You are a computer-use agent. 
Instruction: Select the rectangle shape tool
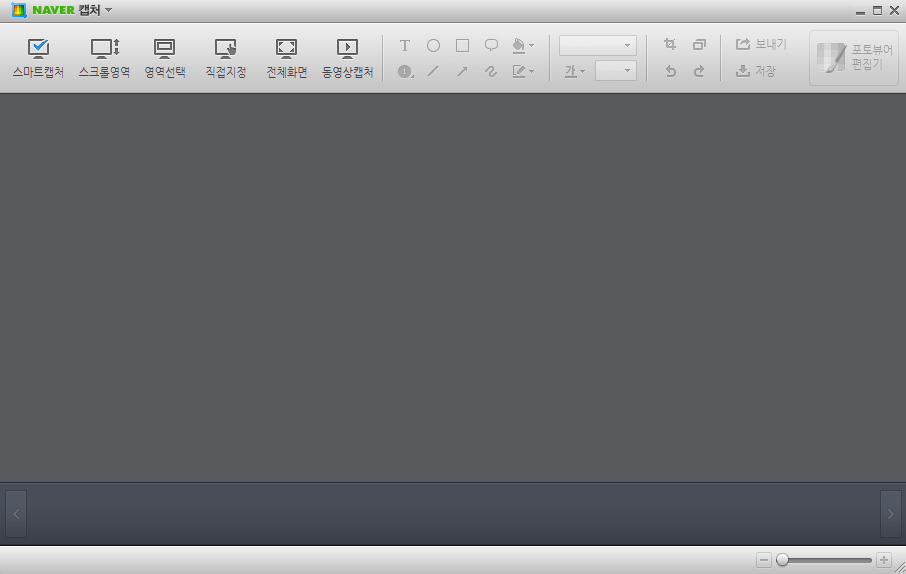[462, 45]
